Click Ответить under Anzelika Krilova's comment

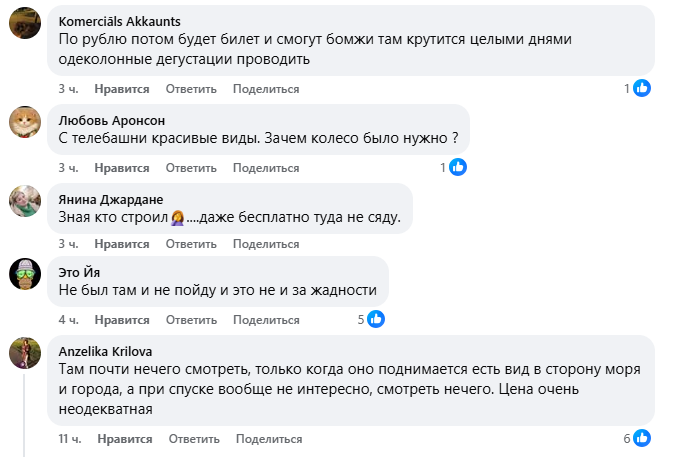(194, 439)
